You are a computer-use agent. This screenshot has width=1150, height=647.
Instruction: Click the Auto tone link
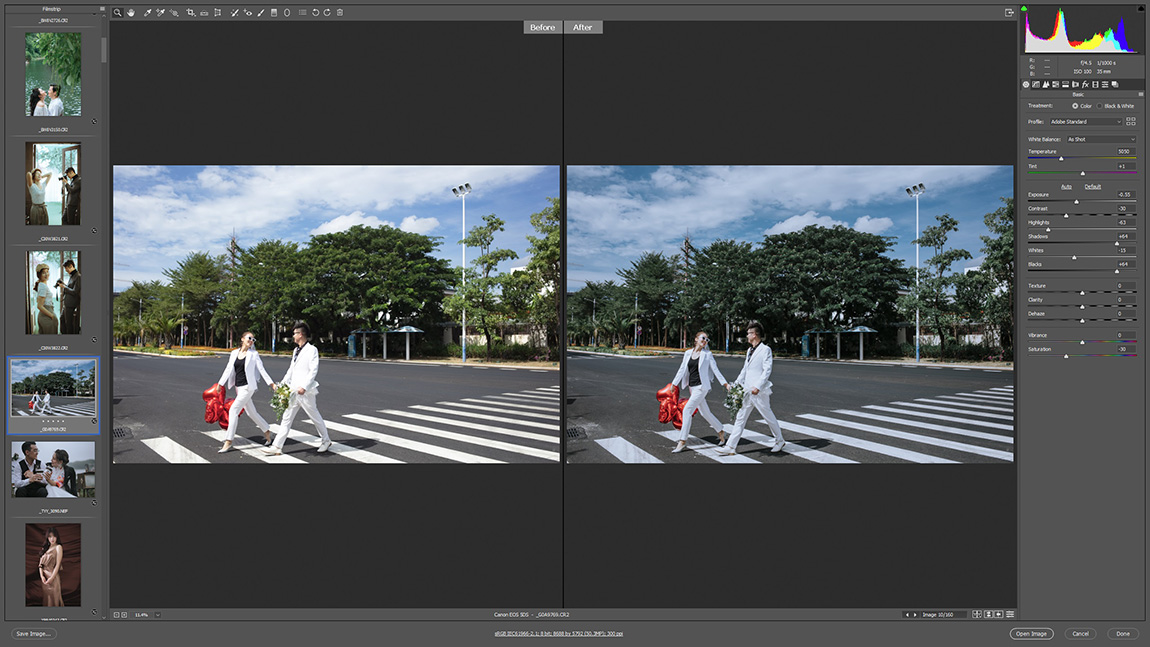tap(1066, 186)
